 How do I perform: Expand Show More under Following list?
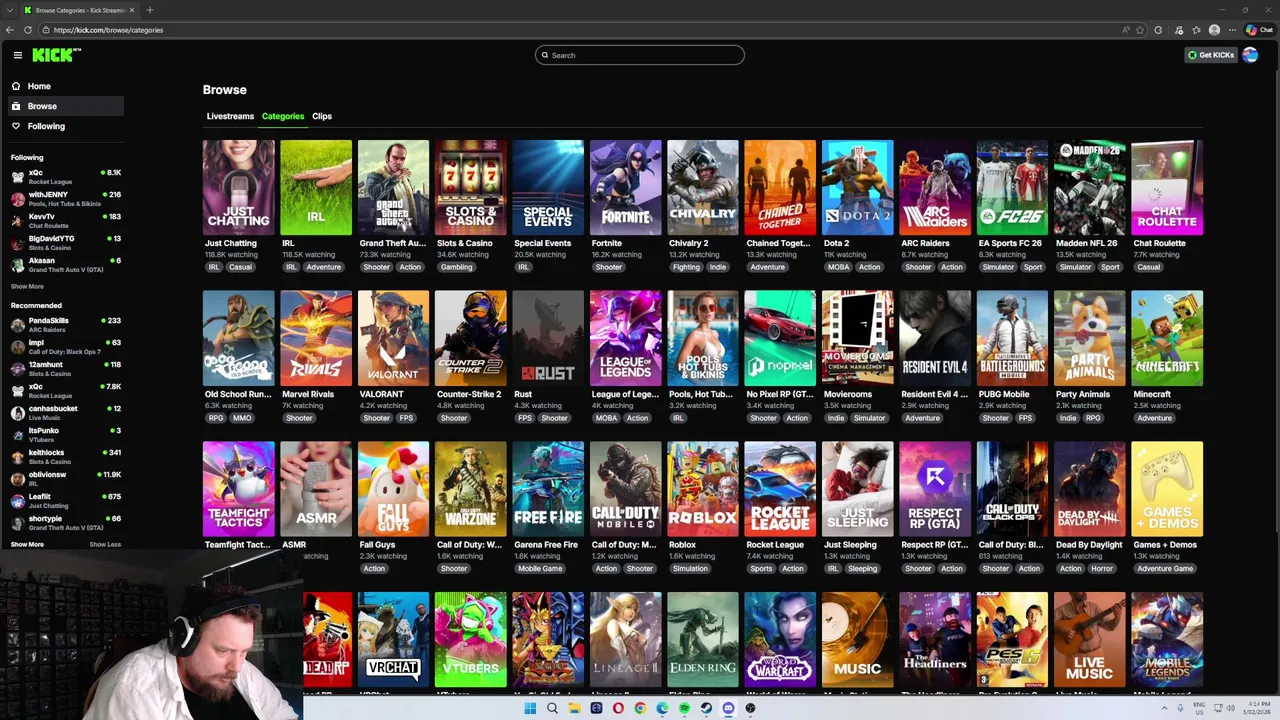pos(27,286)
